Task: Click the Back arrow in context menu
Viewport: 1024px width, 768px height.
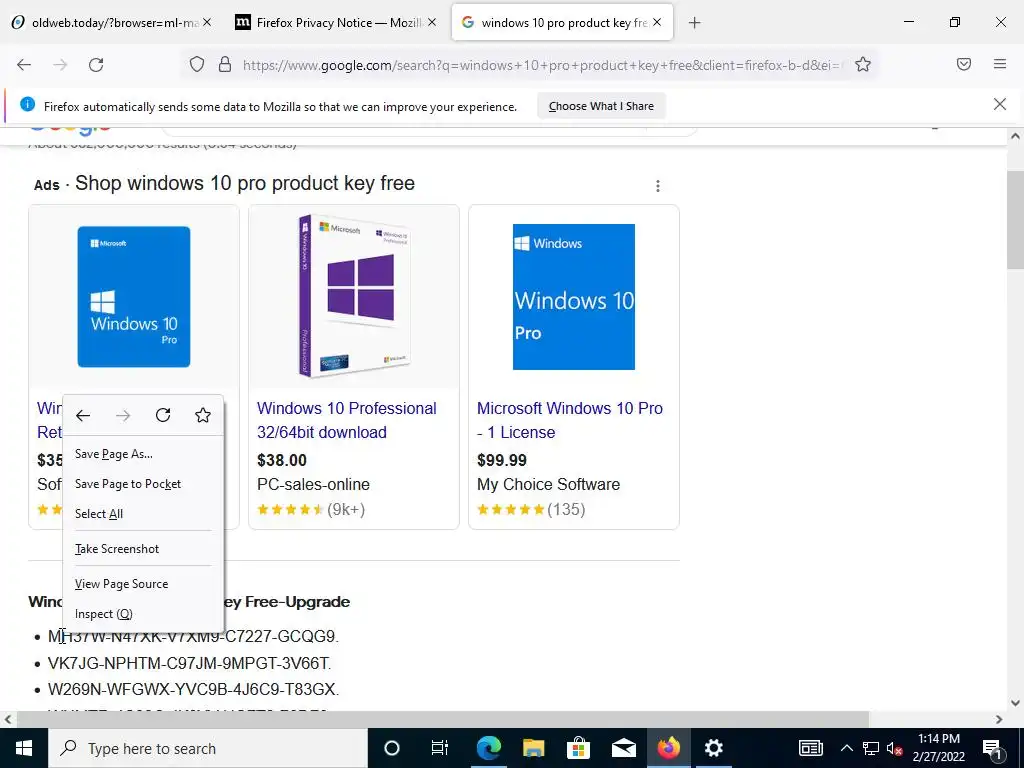Action: 83,415
